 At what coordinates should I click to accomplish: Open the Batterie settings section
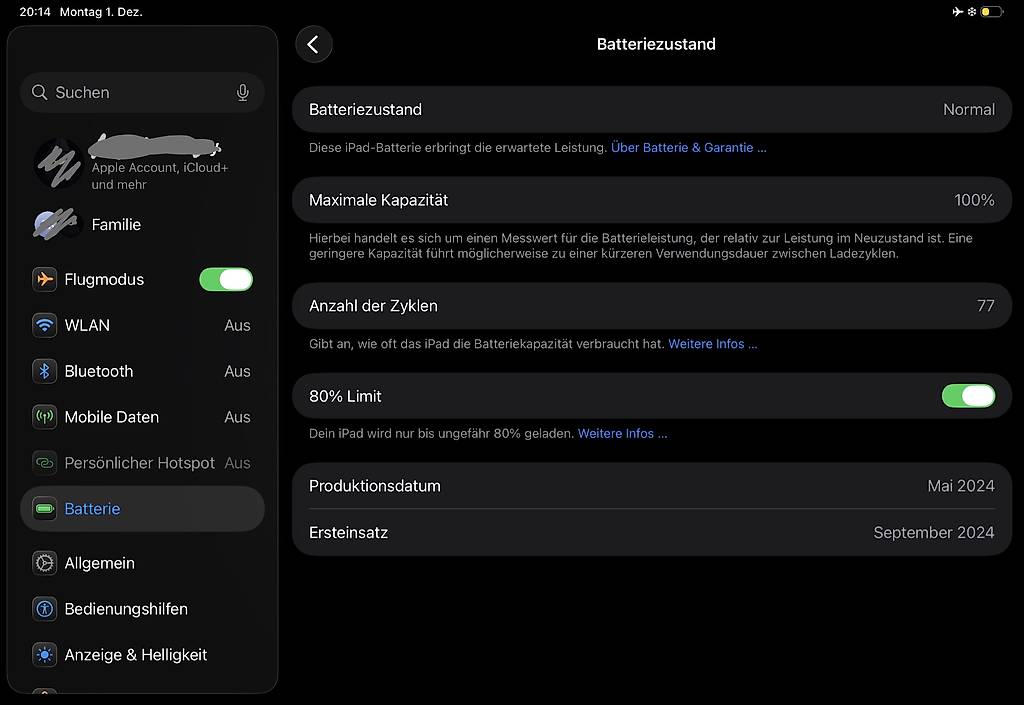pos(142,509)
